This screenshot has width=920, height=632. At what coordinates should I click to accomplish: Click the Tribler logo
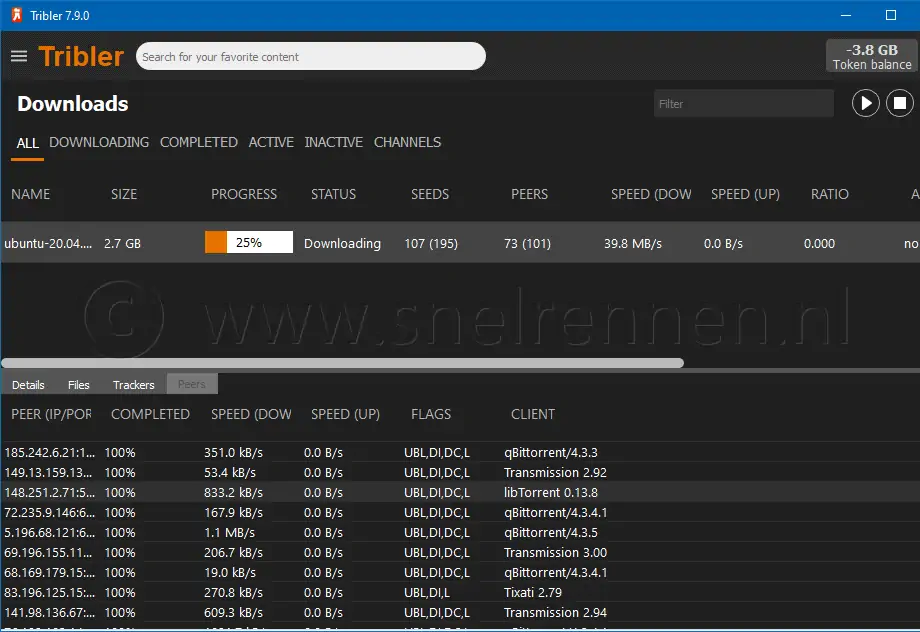tap(81, 56)
